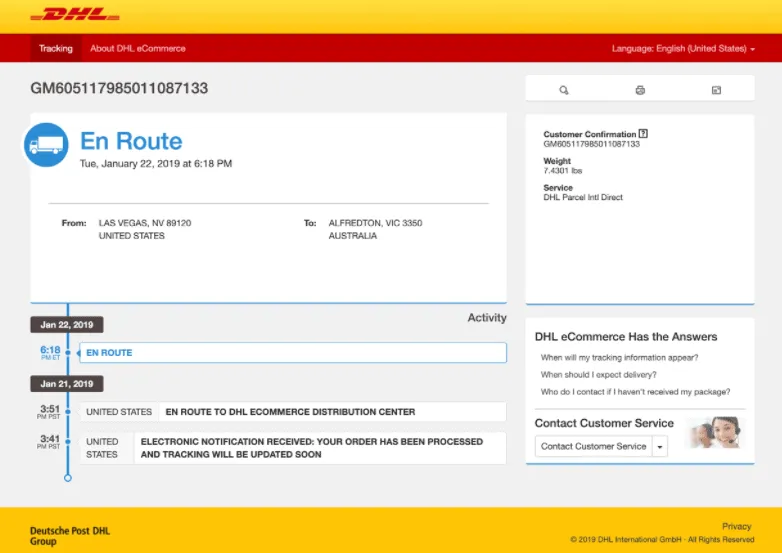Click the 'Deutsche Post DHL Group' footer logo
This screenshot has width=782, height=553.
point(70,536)
